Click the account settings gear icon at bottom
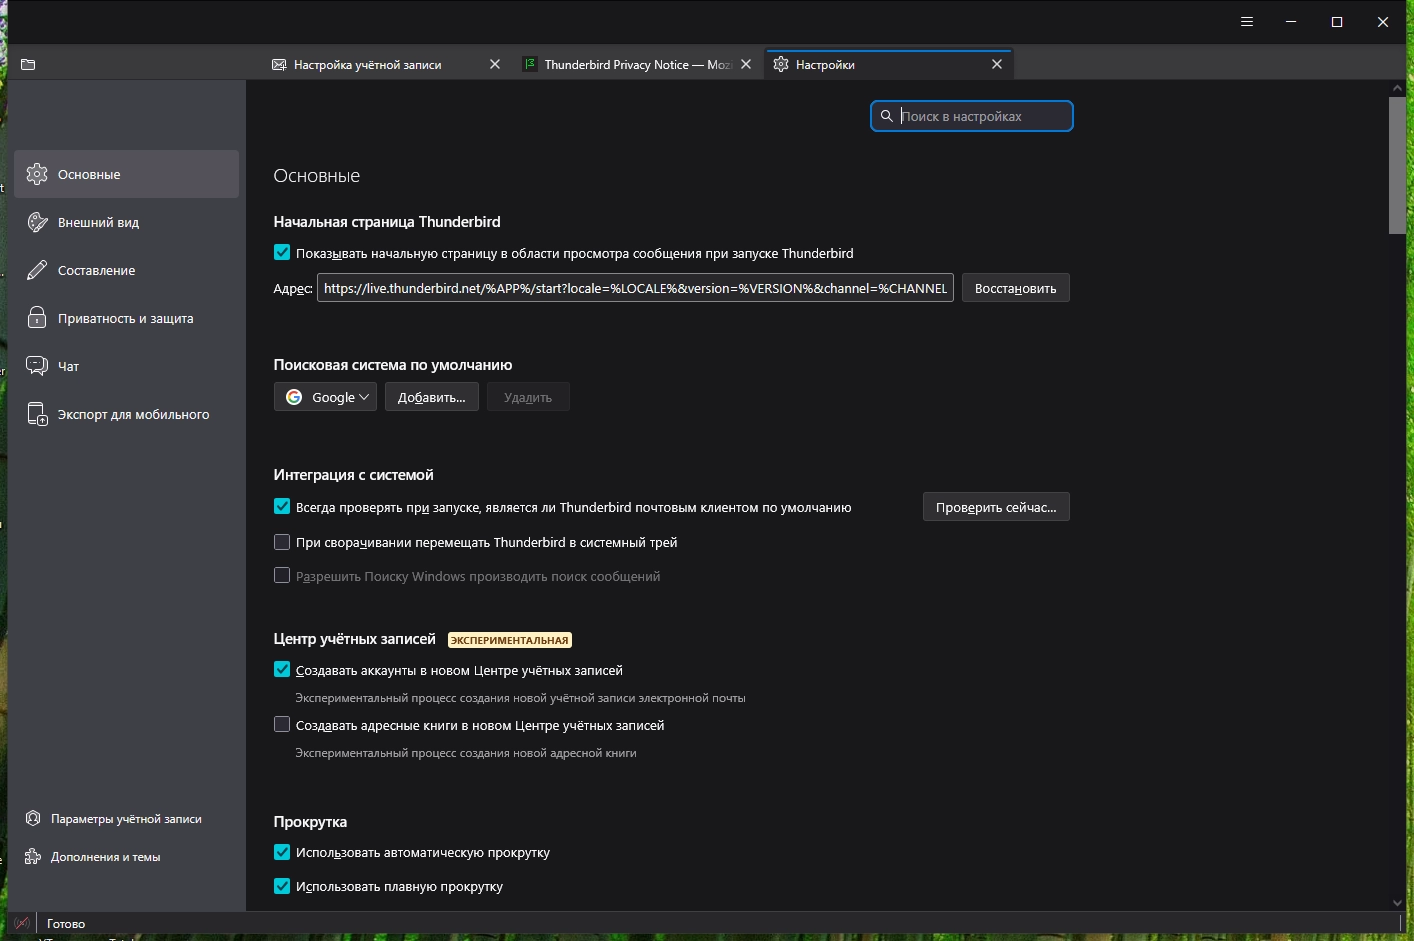1414x941 pixels. [x=33, y=818]
